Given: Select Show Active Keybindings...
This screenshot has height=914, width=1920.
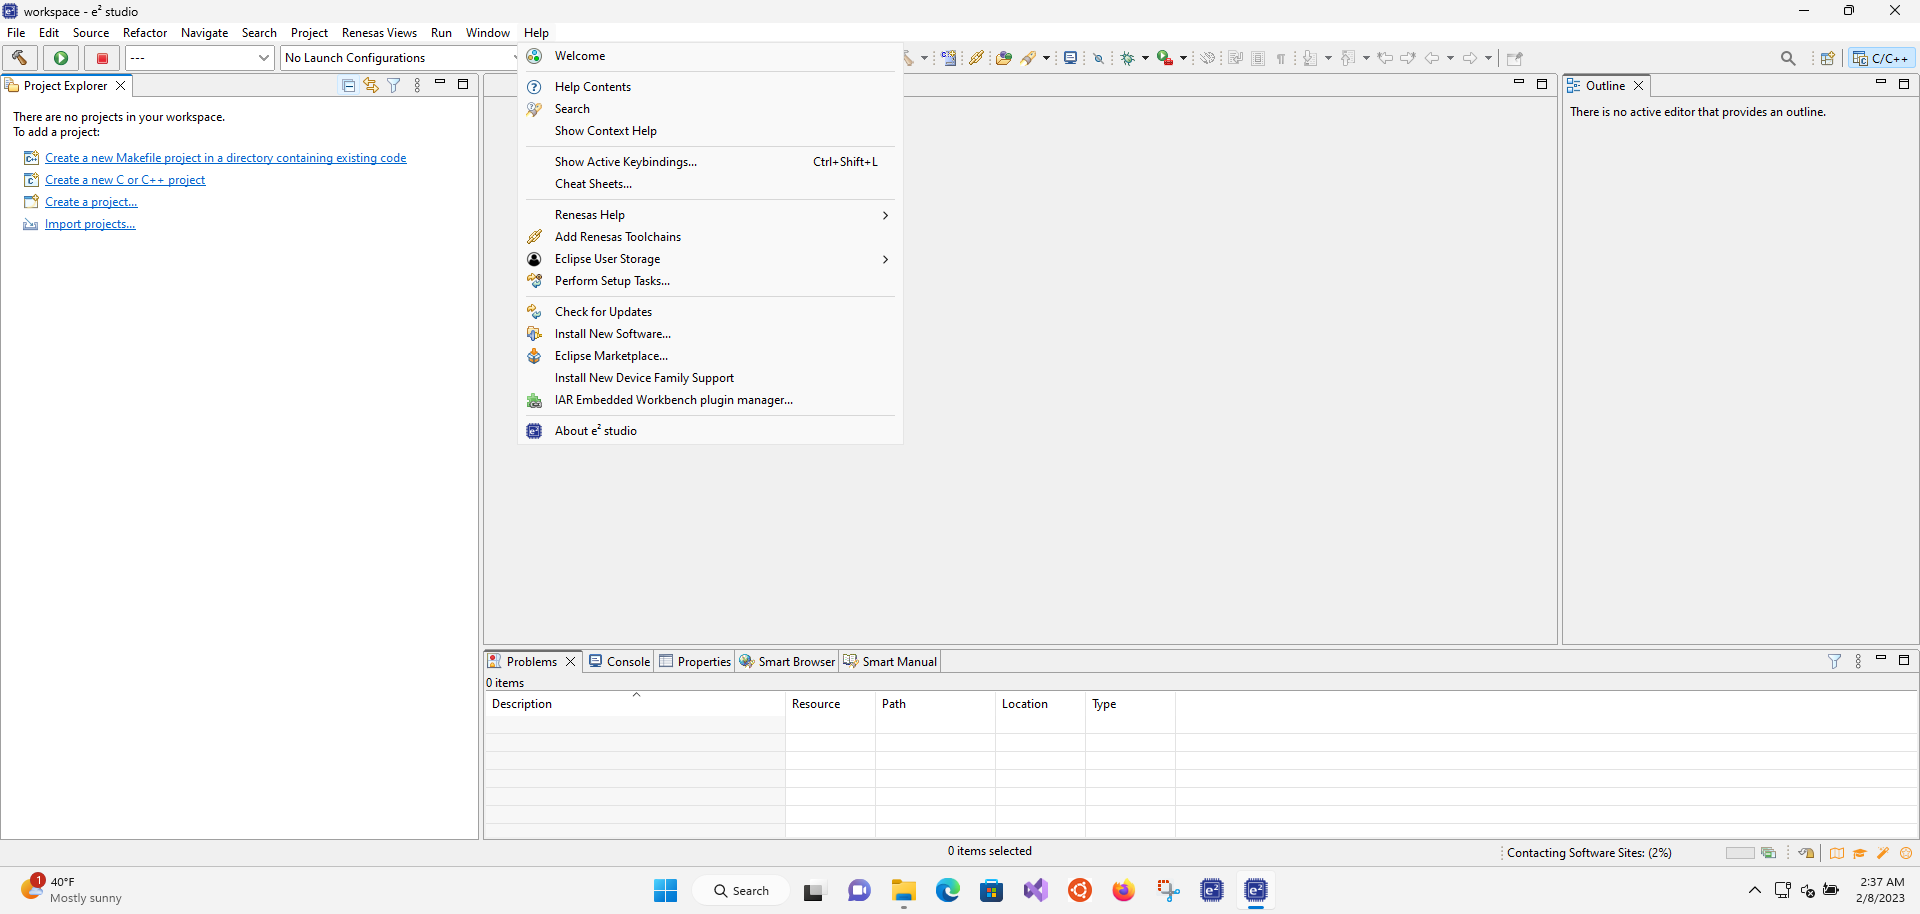Looking at the screenshot, I should (710, 162).
